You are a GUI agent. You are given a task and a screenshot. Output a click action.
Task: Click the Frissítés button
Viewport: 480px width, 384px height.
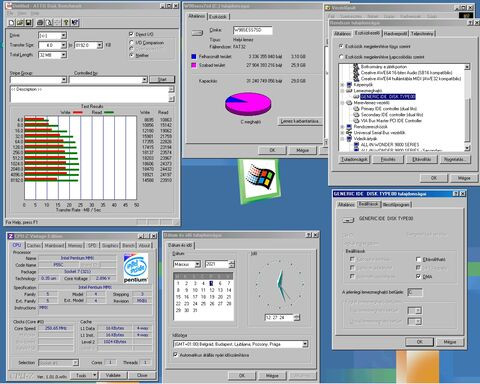pos(388,159)
